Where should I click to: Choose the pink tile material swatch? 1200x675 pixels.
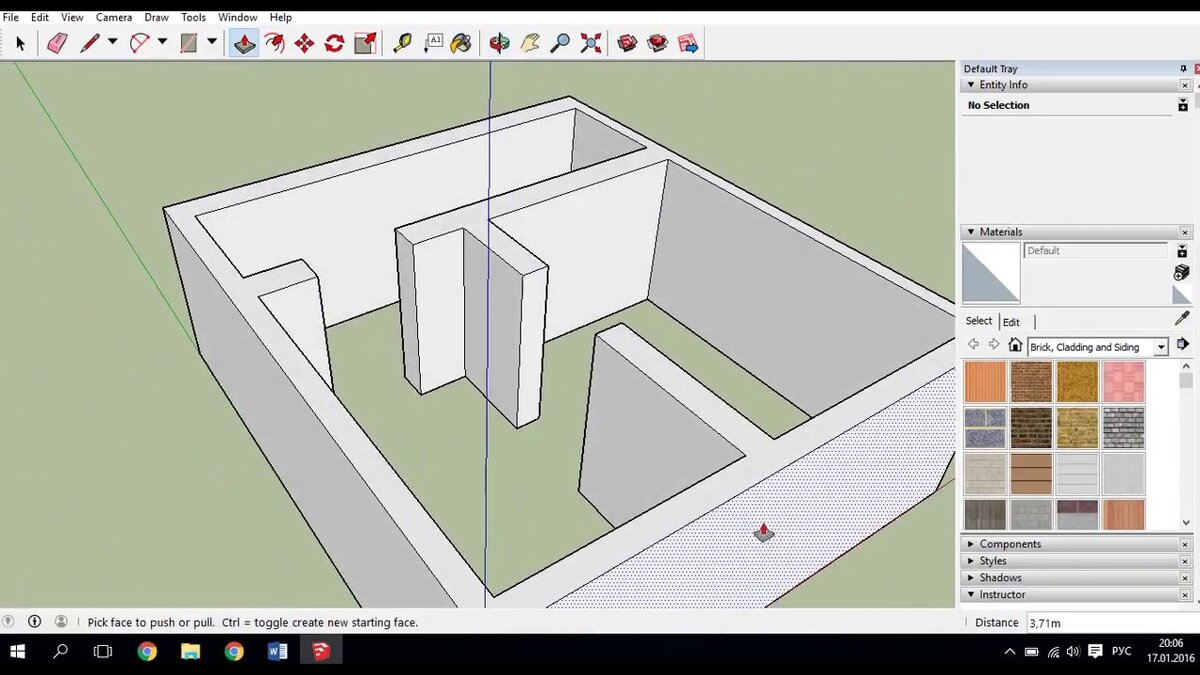[x=1123, y=382]
